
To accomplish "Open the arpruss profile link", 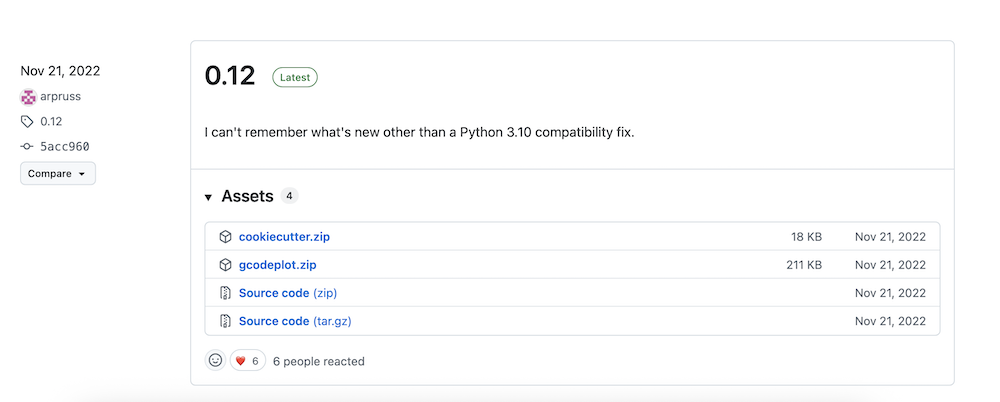I will 61,97.
